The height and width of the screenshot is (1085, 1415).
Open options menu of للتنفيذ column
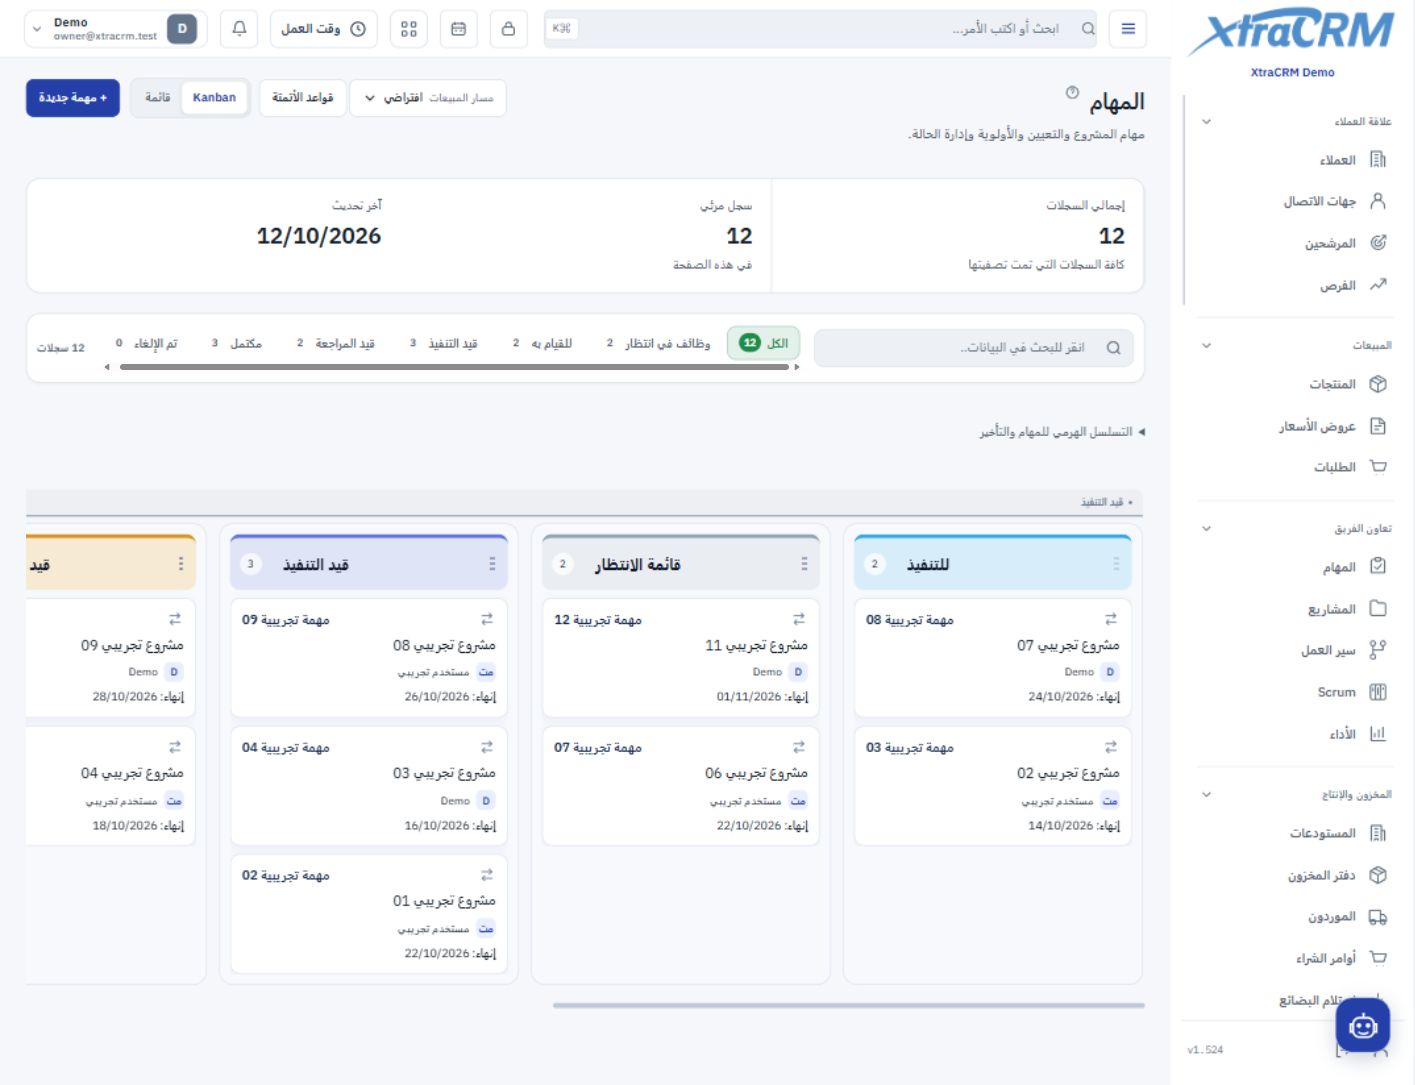(x=1116, y=564)
